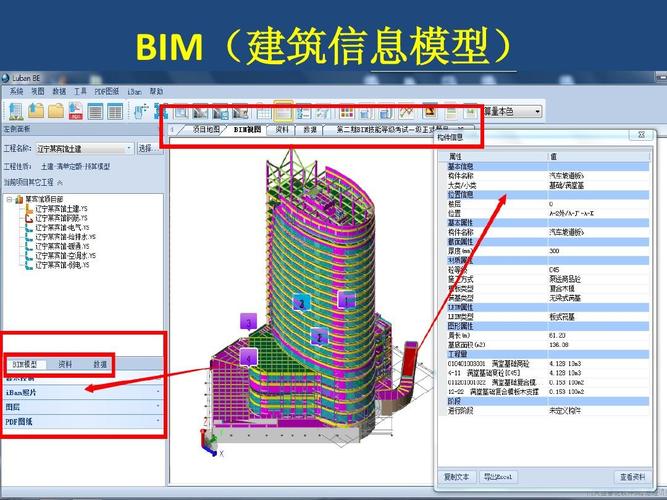Click the 复制文本 button
Screen dimensions: 667x500
point(456,477)
